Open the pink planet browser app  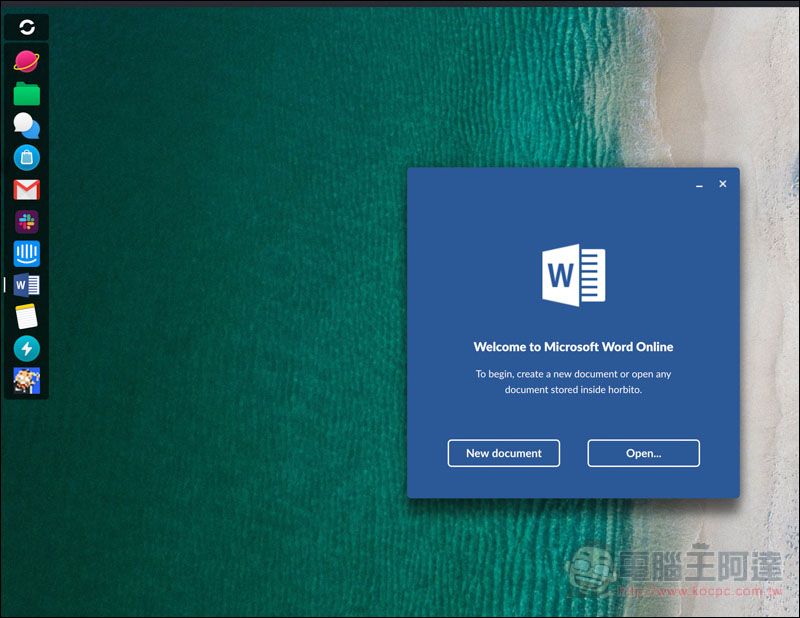pos(27,61)
